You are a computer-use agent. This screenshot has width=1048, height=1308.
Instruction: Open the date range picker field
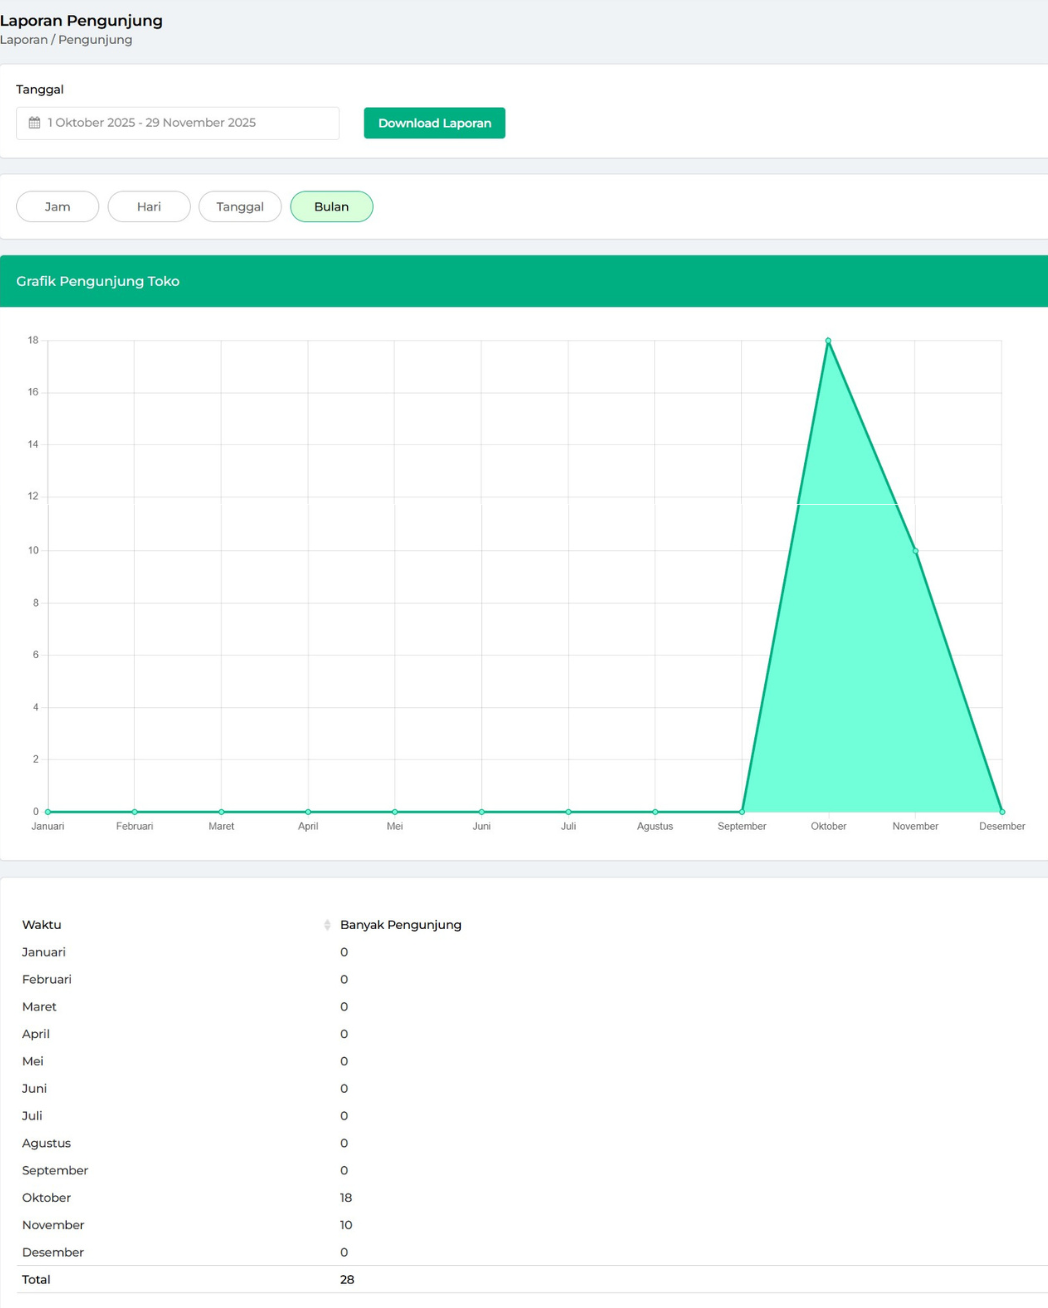point(178,123)
